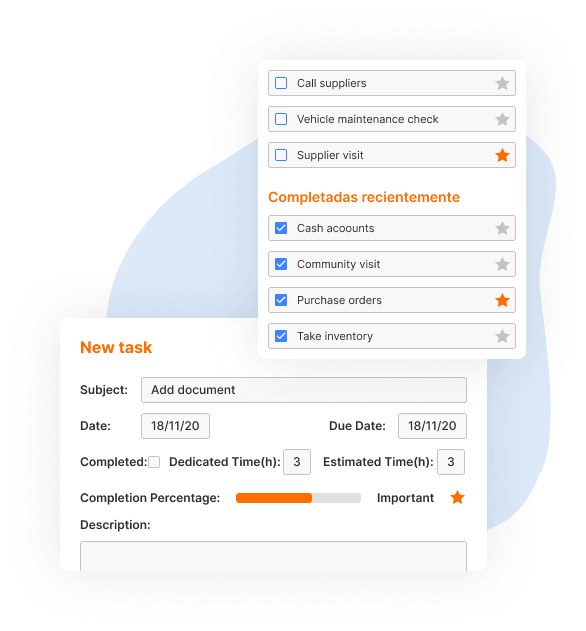Tick the Completed checkbox in New task
Screen dimensions: 586x631
(x=154, y=462)
